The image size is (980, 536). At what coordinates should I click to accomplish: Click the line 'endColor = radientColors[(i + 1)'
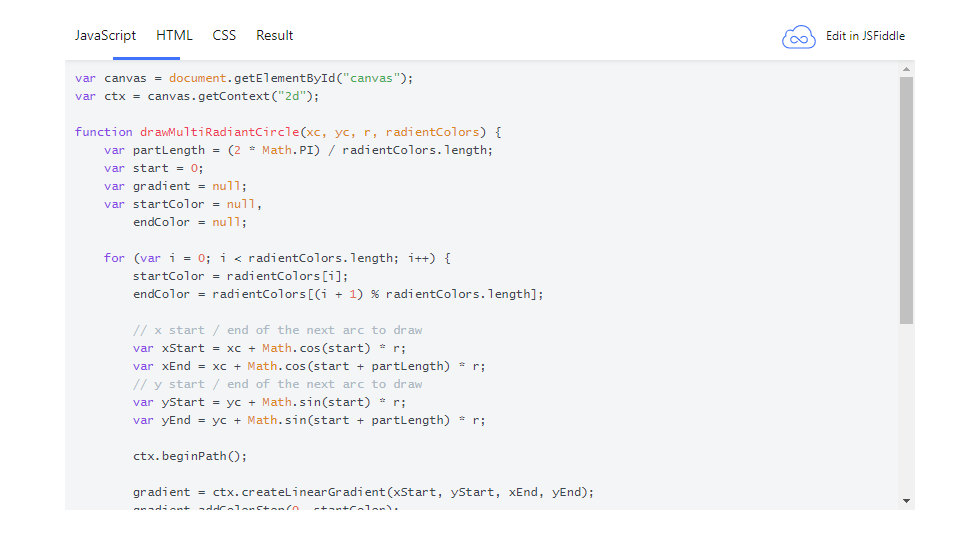coord(338,294)
